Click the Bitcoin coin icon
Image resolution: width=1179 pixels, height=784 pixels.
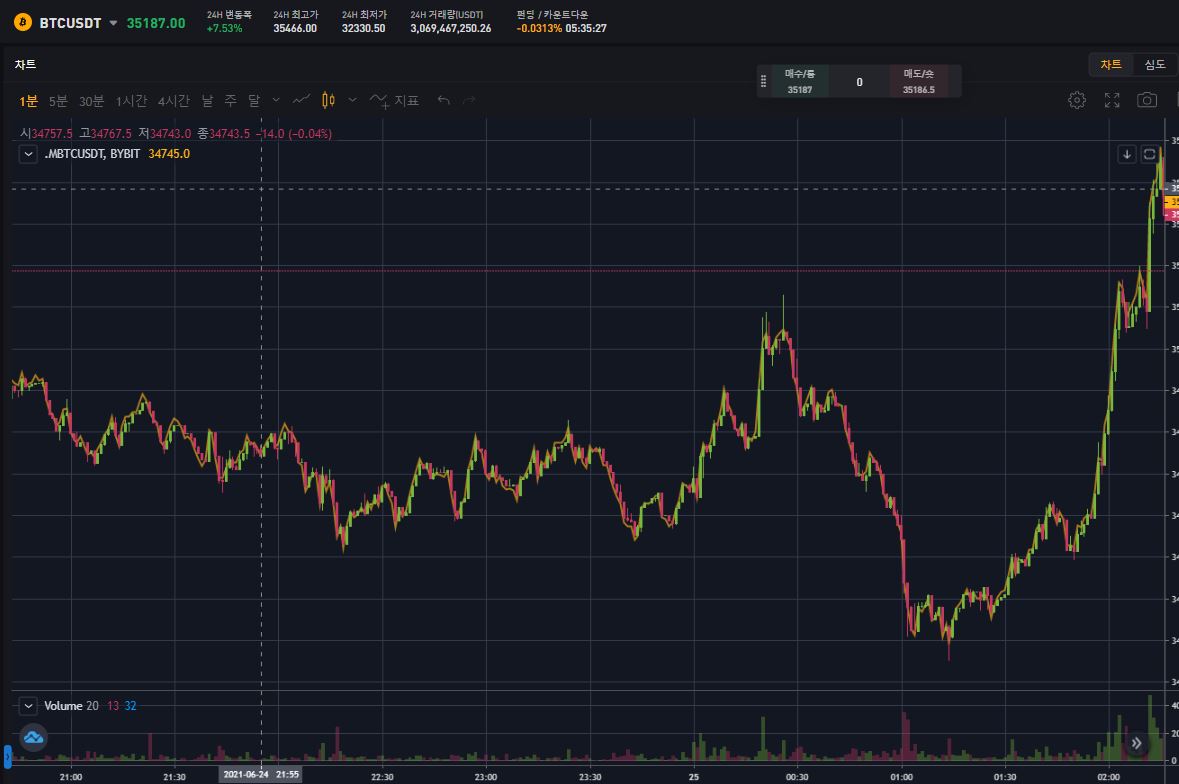(x=22, y=23)
